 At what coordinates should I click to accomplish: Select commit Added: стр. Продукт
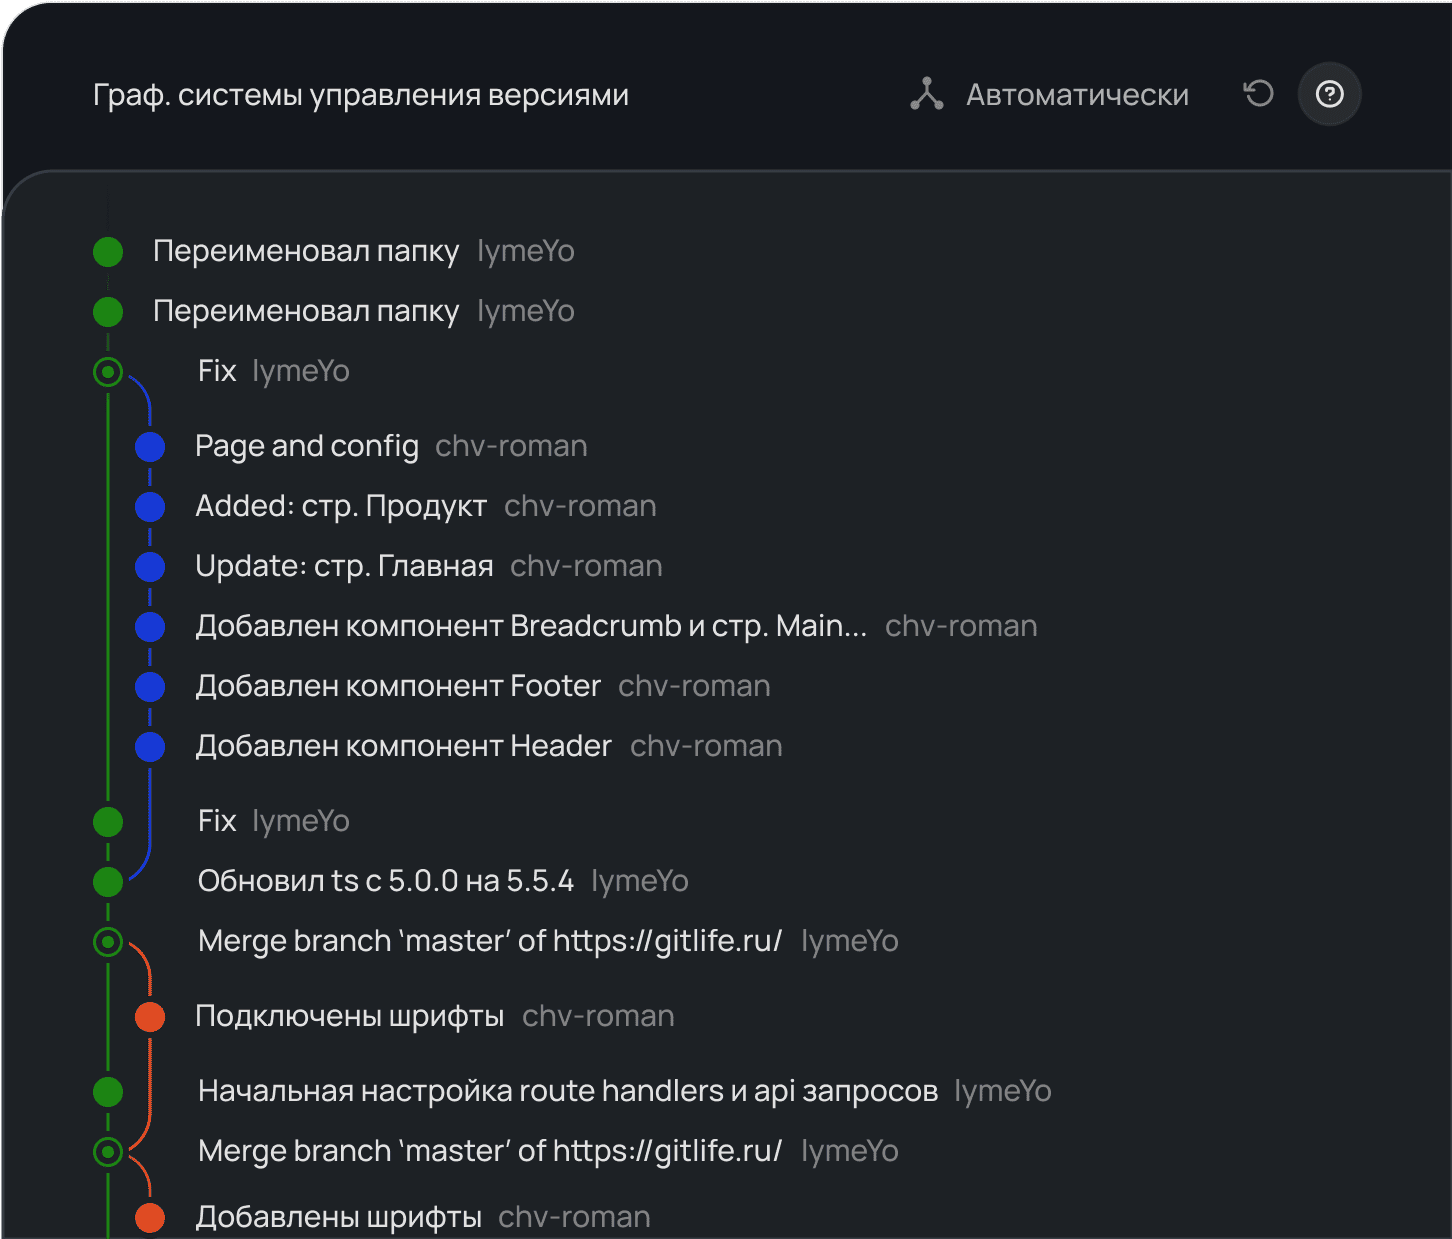pos(341,506)
